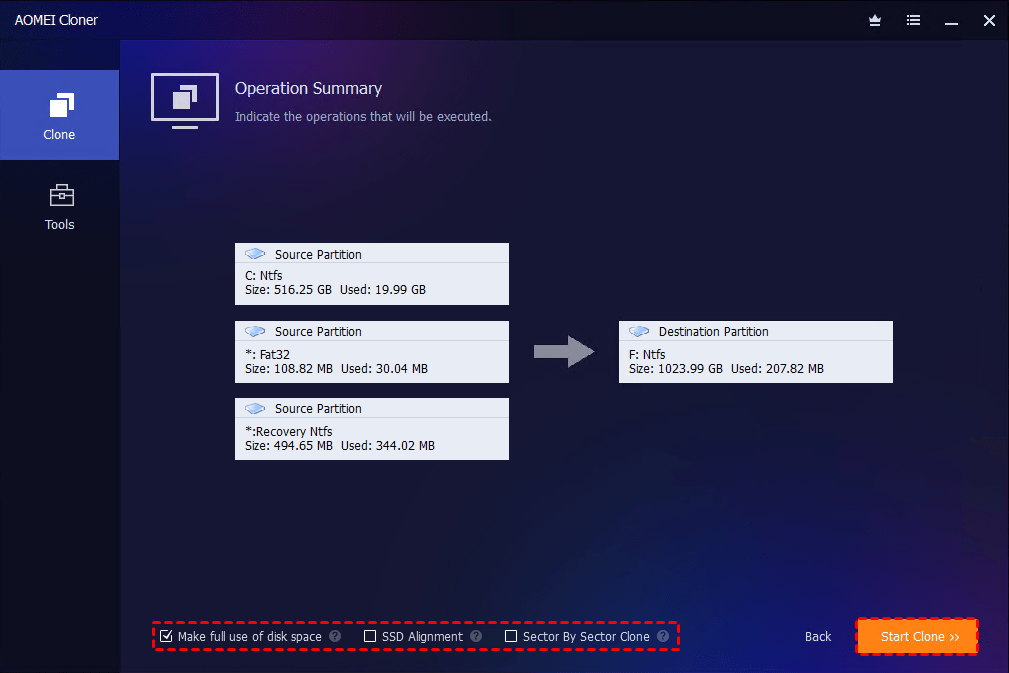Viewport: 1009px width, 673px height.
Task: Click help icon next to disk space option
Action: tap(335, 636)
